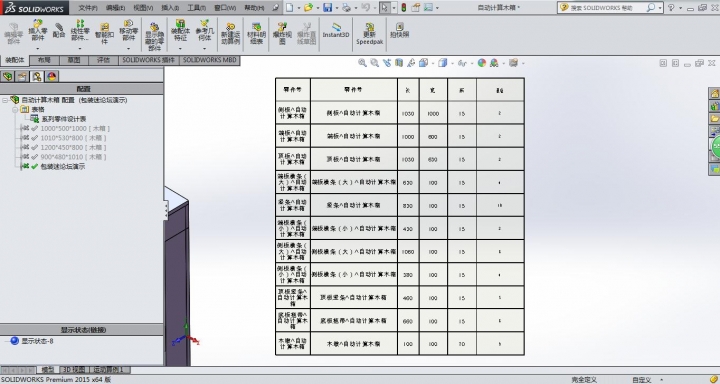
Task: Click the appearance color sphere icon
Action: click(482, 63)
